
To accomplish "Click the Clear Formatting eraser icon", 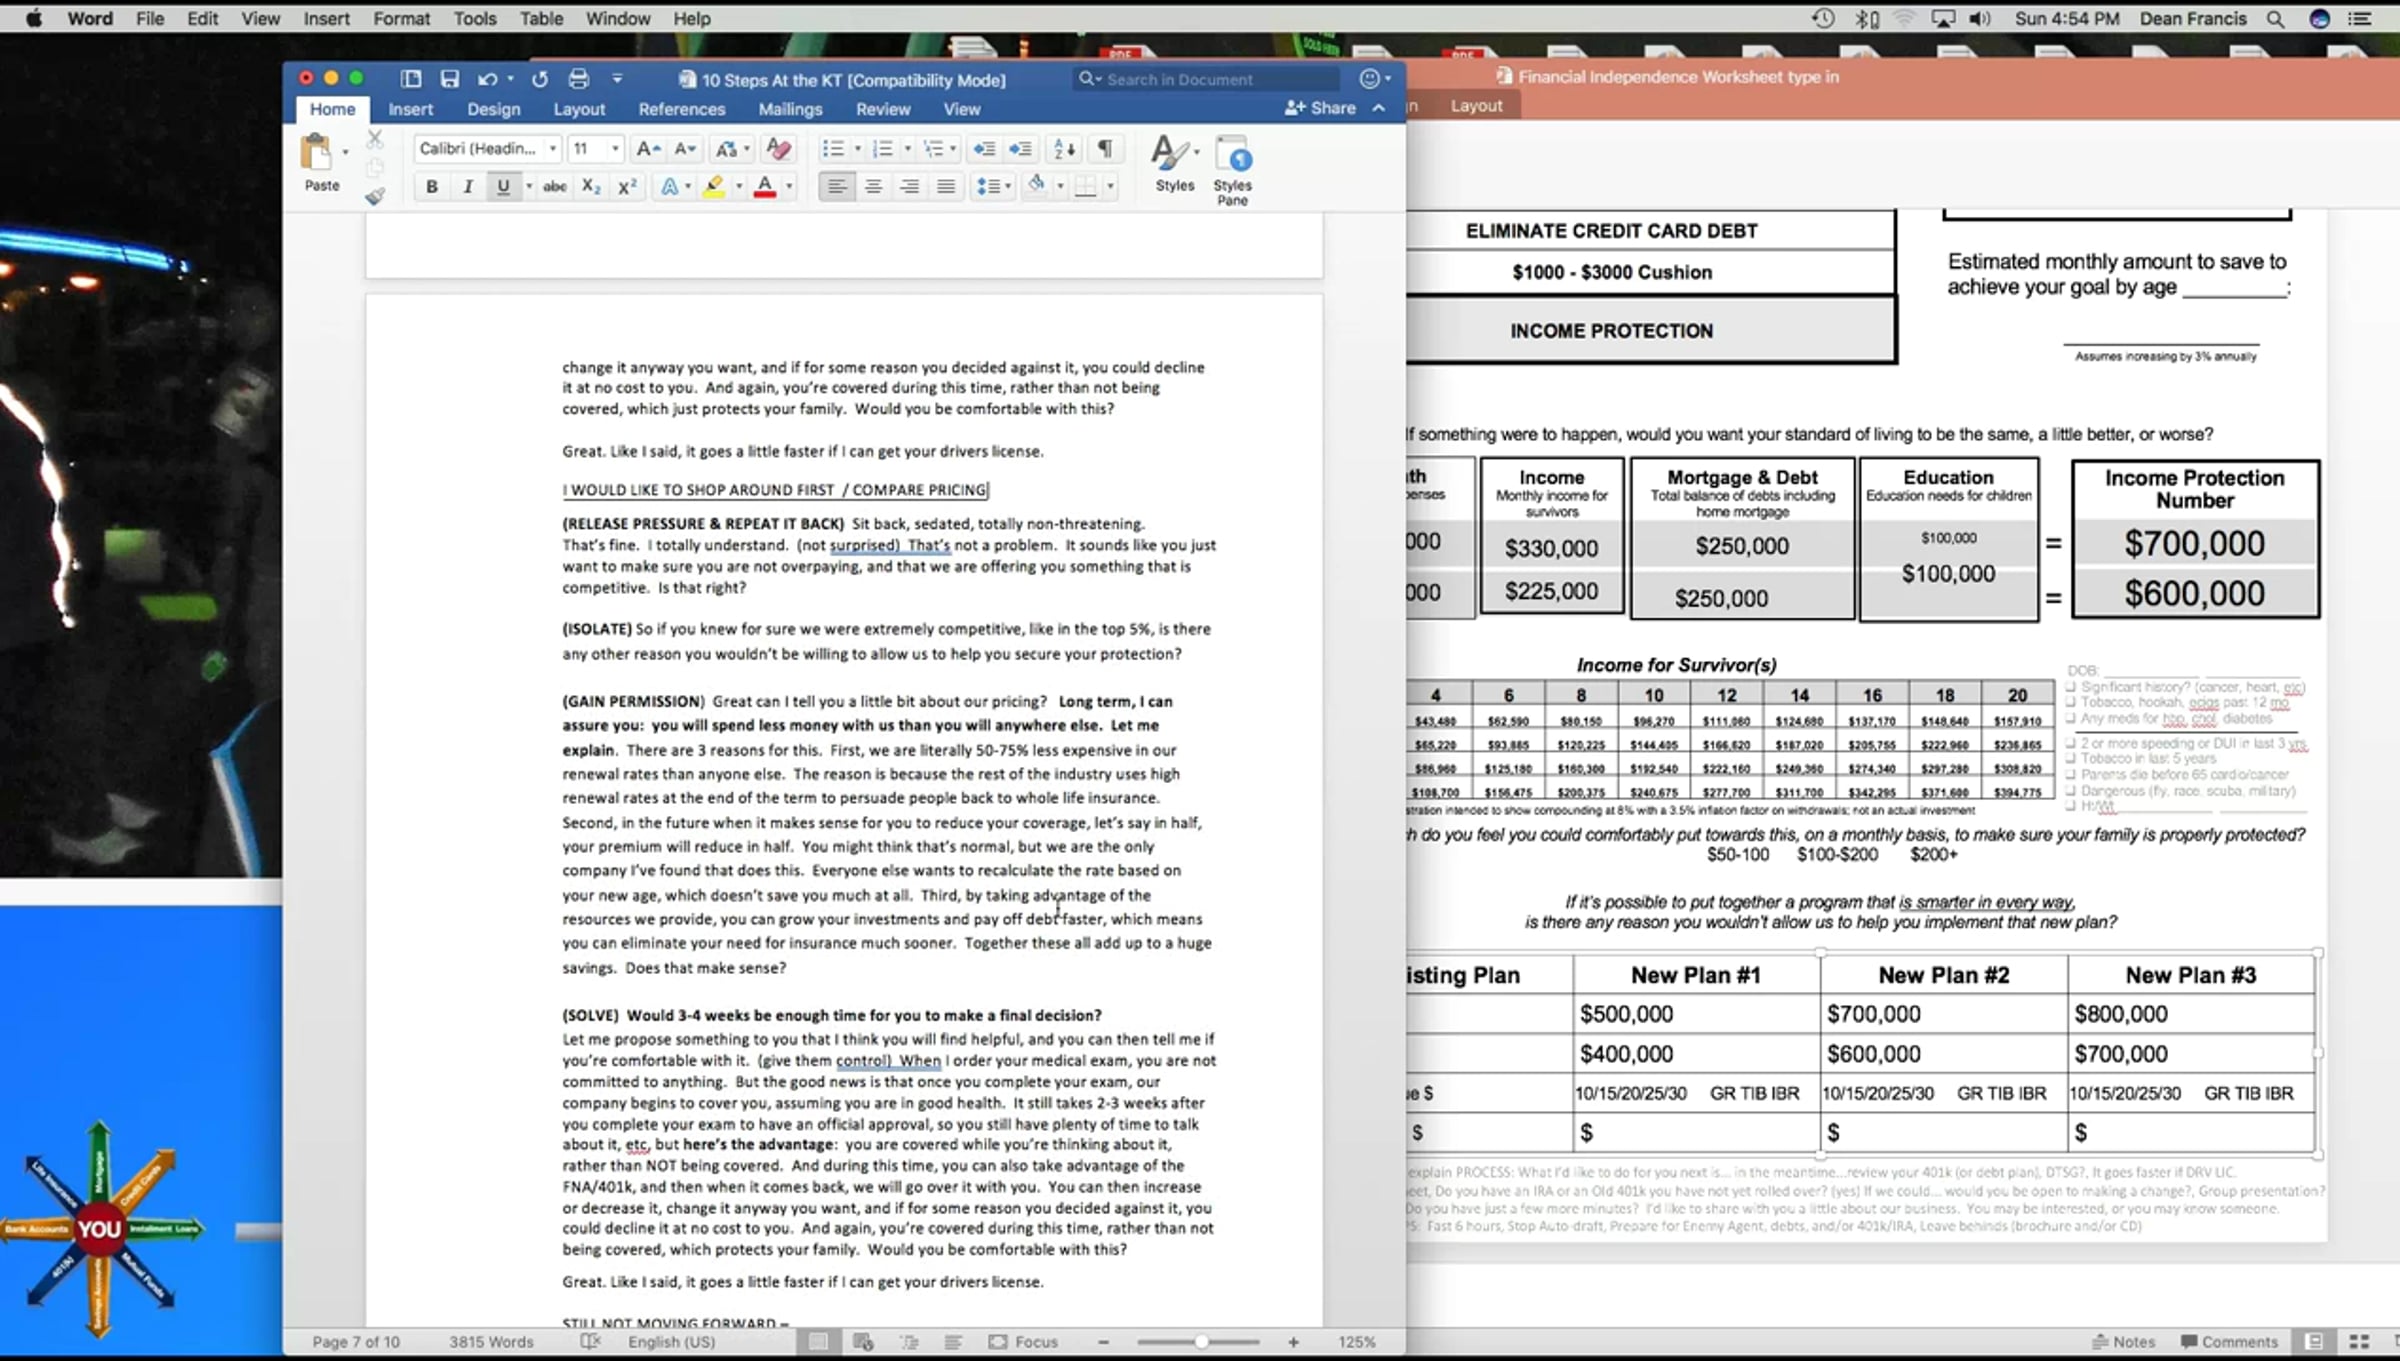I will coord(778,149).
